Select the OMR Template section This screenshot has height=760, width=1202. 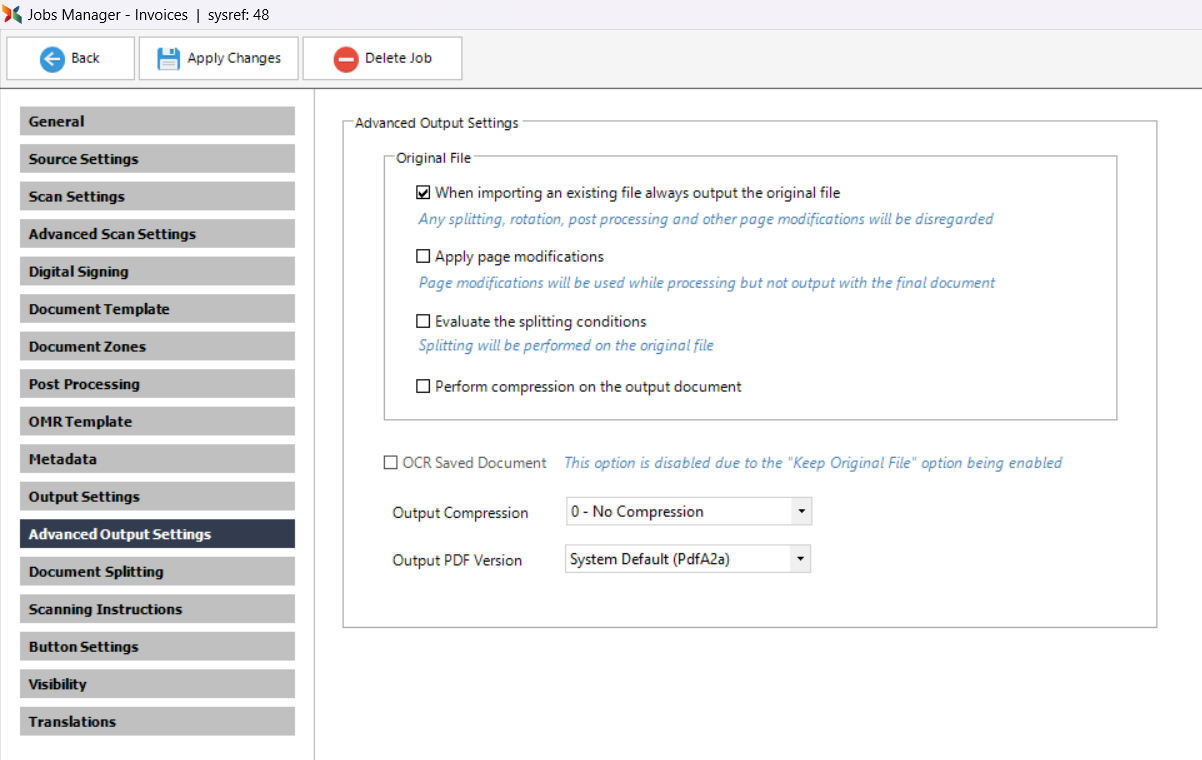pyautogui.click(x=157, y=422)
